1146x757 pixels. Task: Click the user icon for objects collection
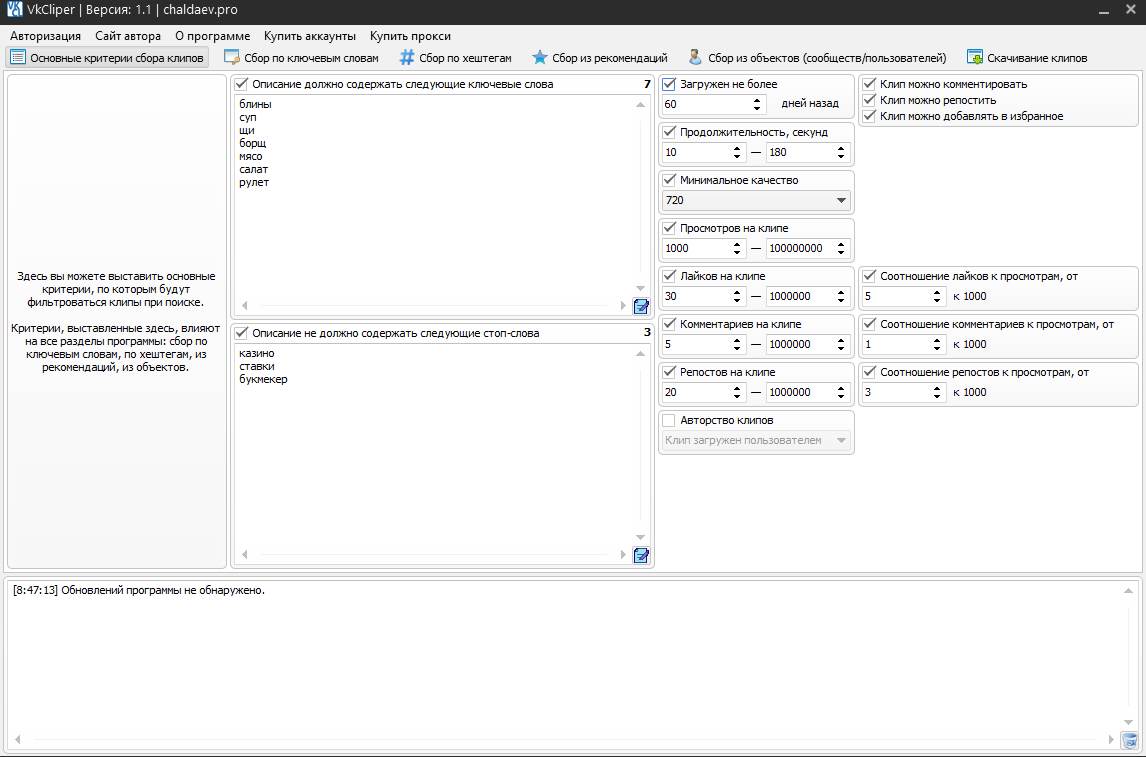(x=695, y=58)
